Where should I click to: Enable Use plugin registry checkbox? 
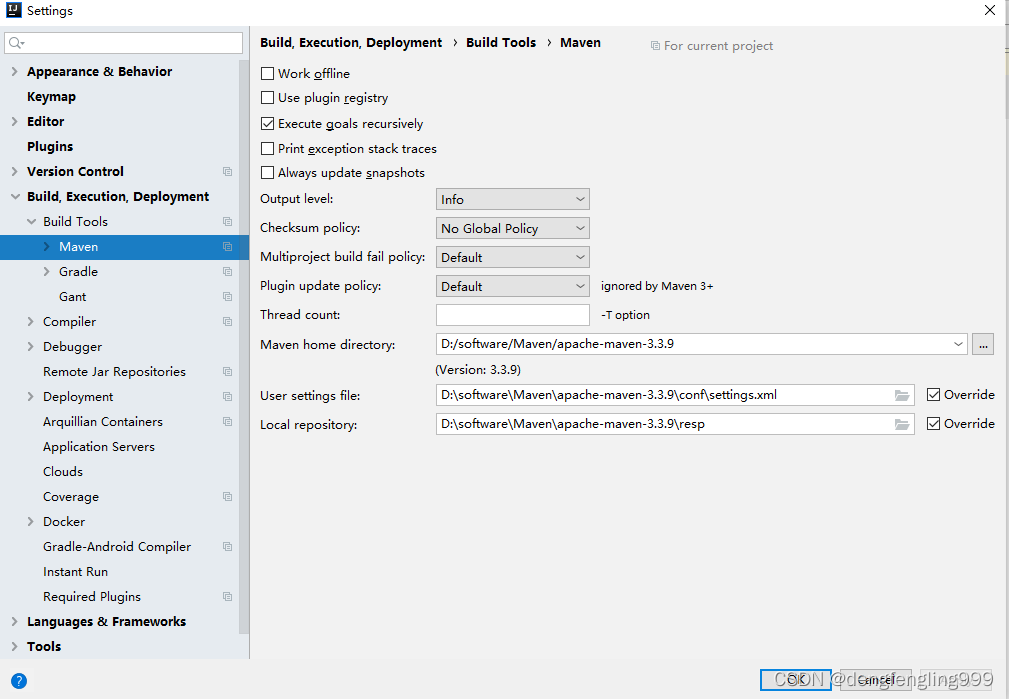pyautogui.click(x=267, y=98)
